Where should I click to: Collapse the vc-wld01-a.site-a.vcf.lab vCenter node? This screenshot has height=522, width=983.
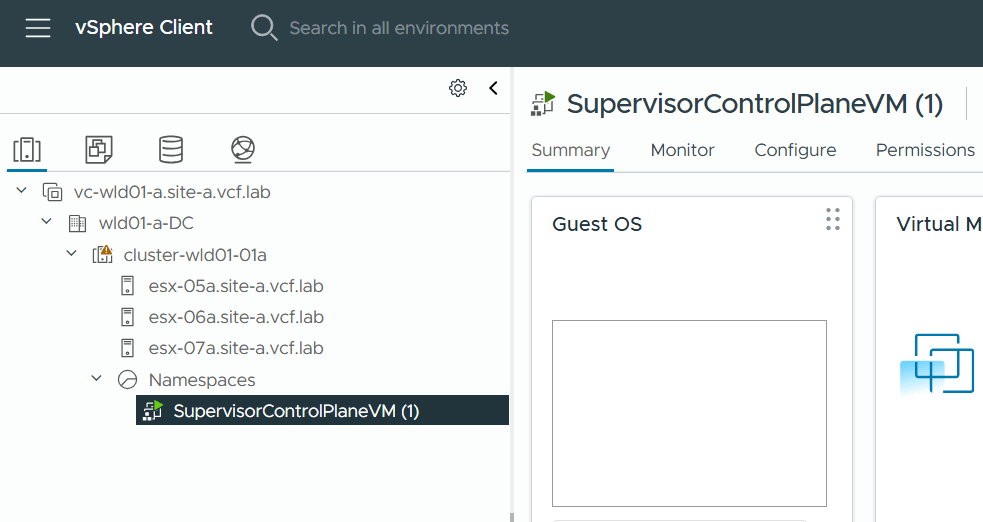[x=22, y=191]
